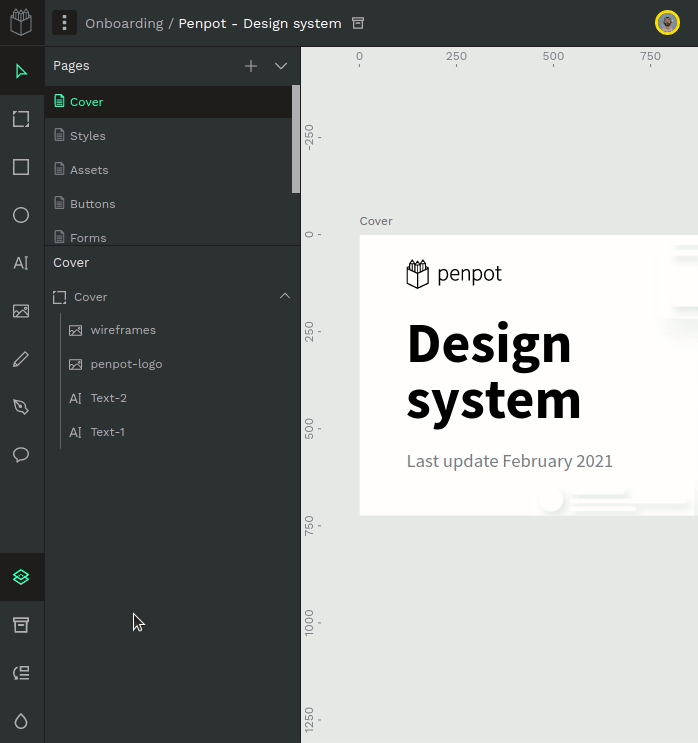Select the Artboard tool
Screen dimensions: 698x743
[x=21, y=119]
